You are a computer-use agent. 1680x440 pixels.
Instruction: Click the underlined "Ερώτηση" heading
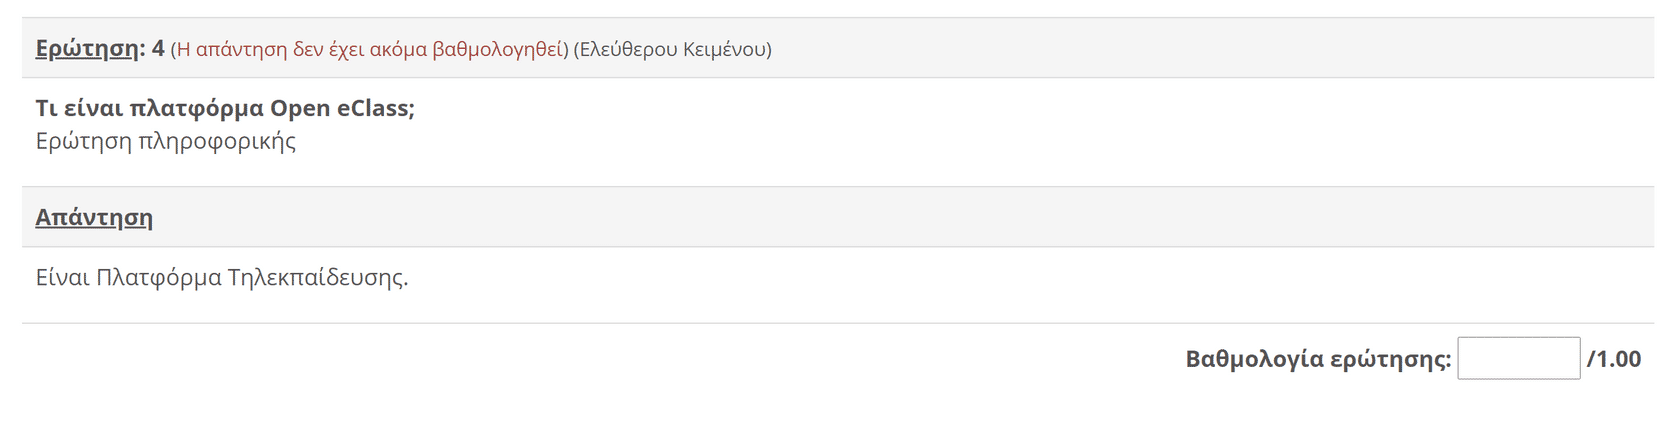[x=88, y=48]
